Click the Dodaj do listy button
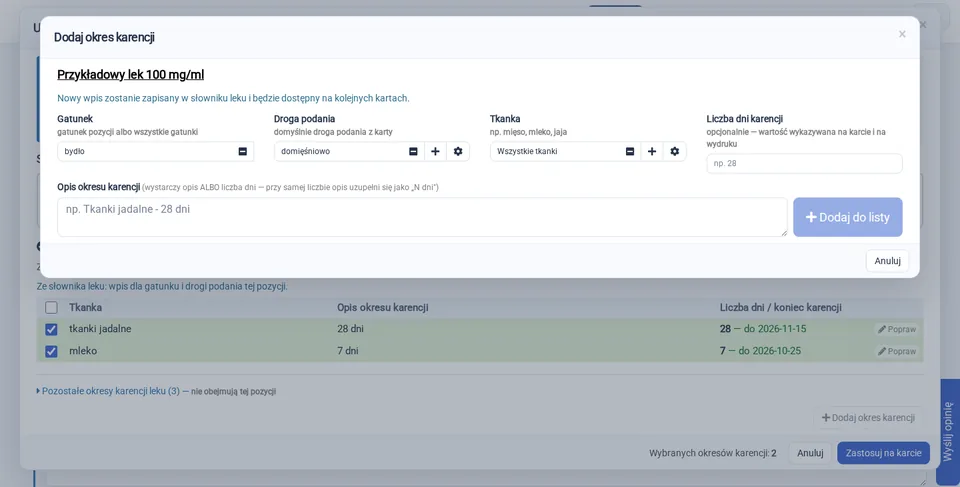This screenshot has width=960, height=487. coord(848,217)
